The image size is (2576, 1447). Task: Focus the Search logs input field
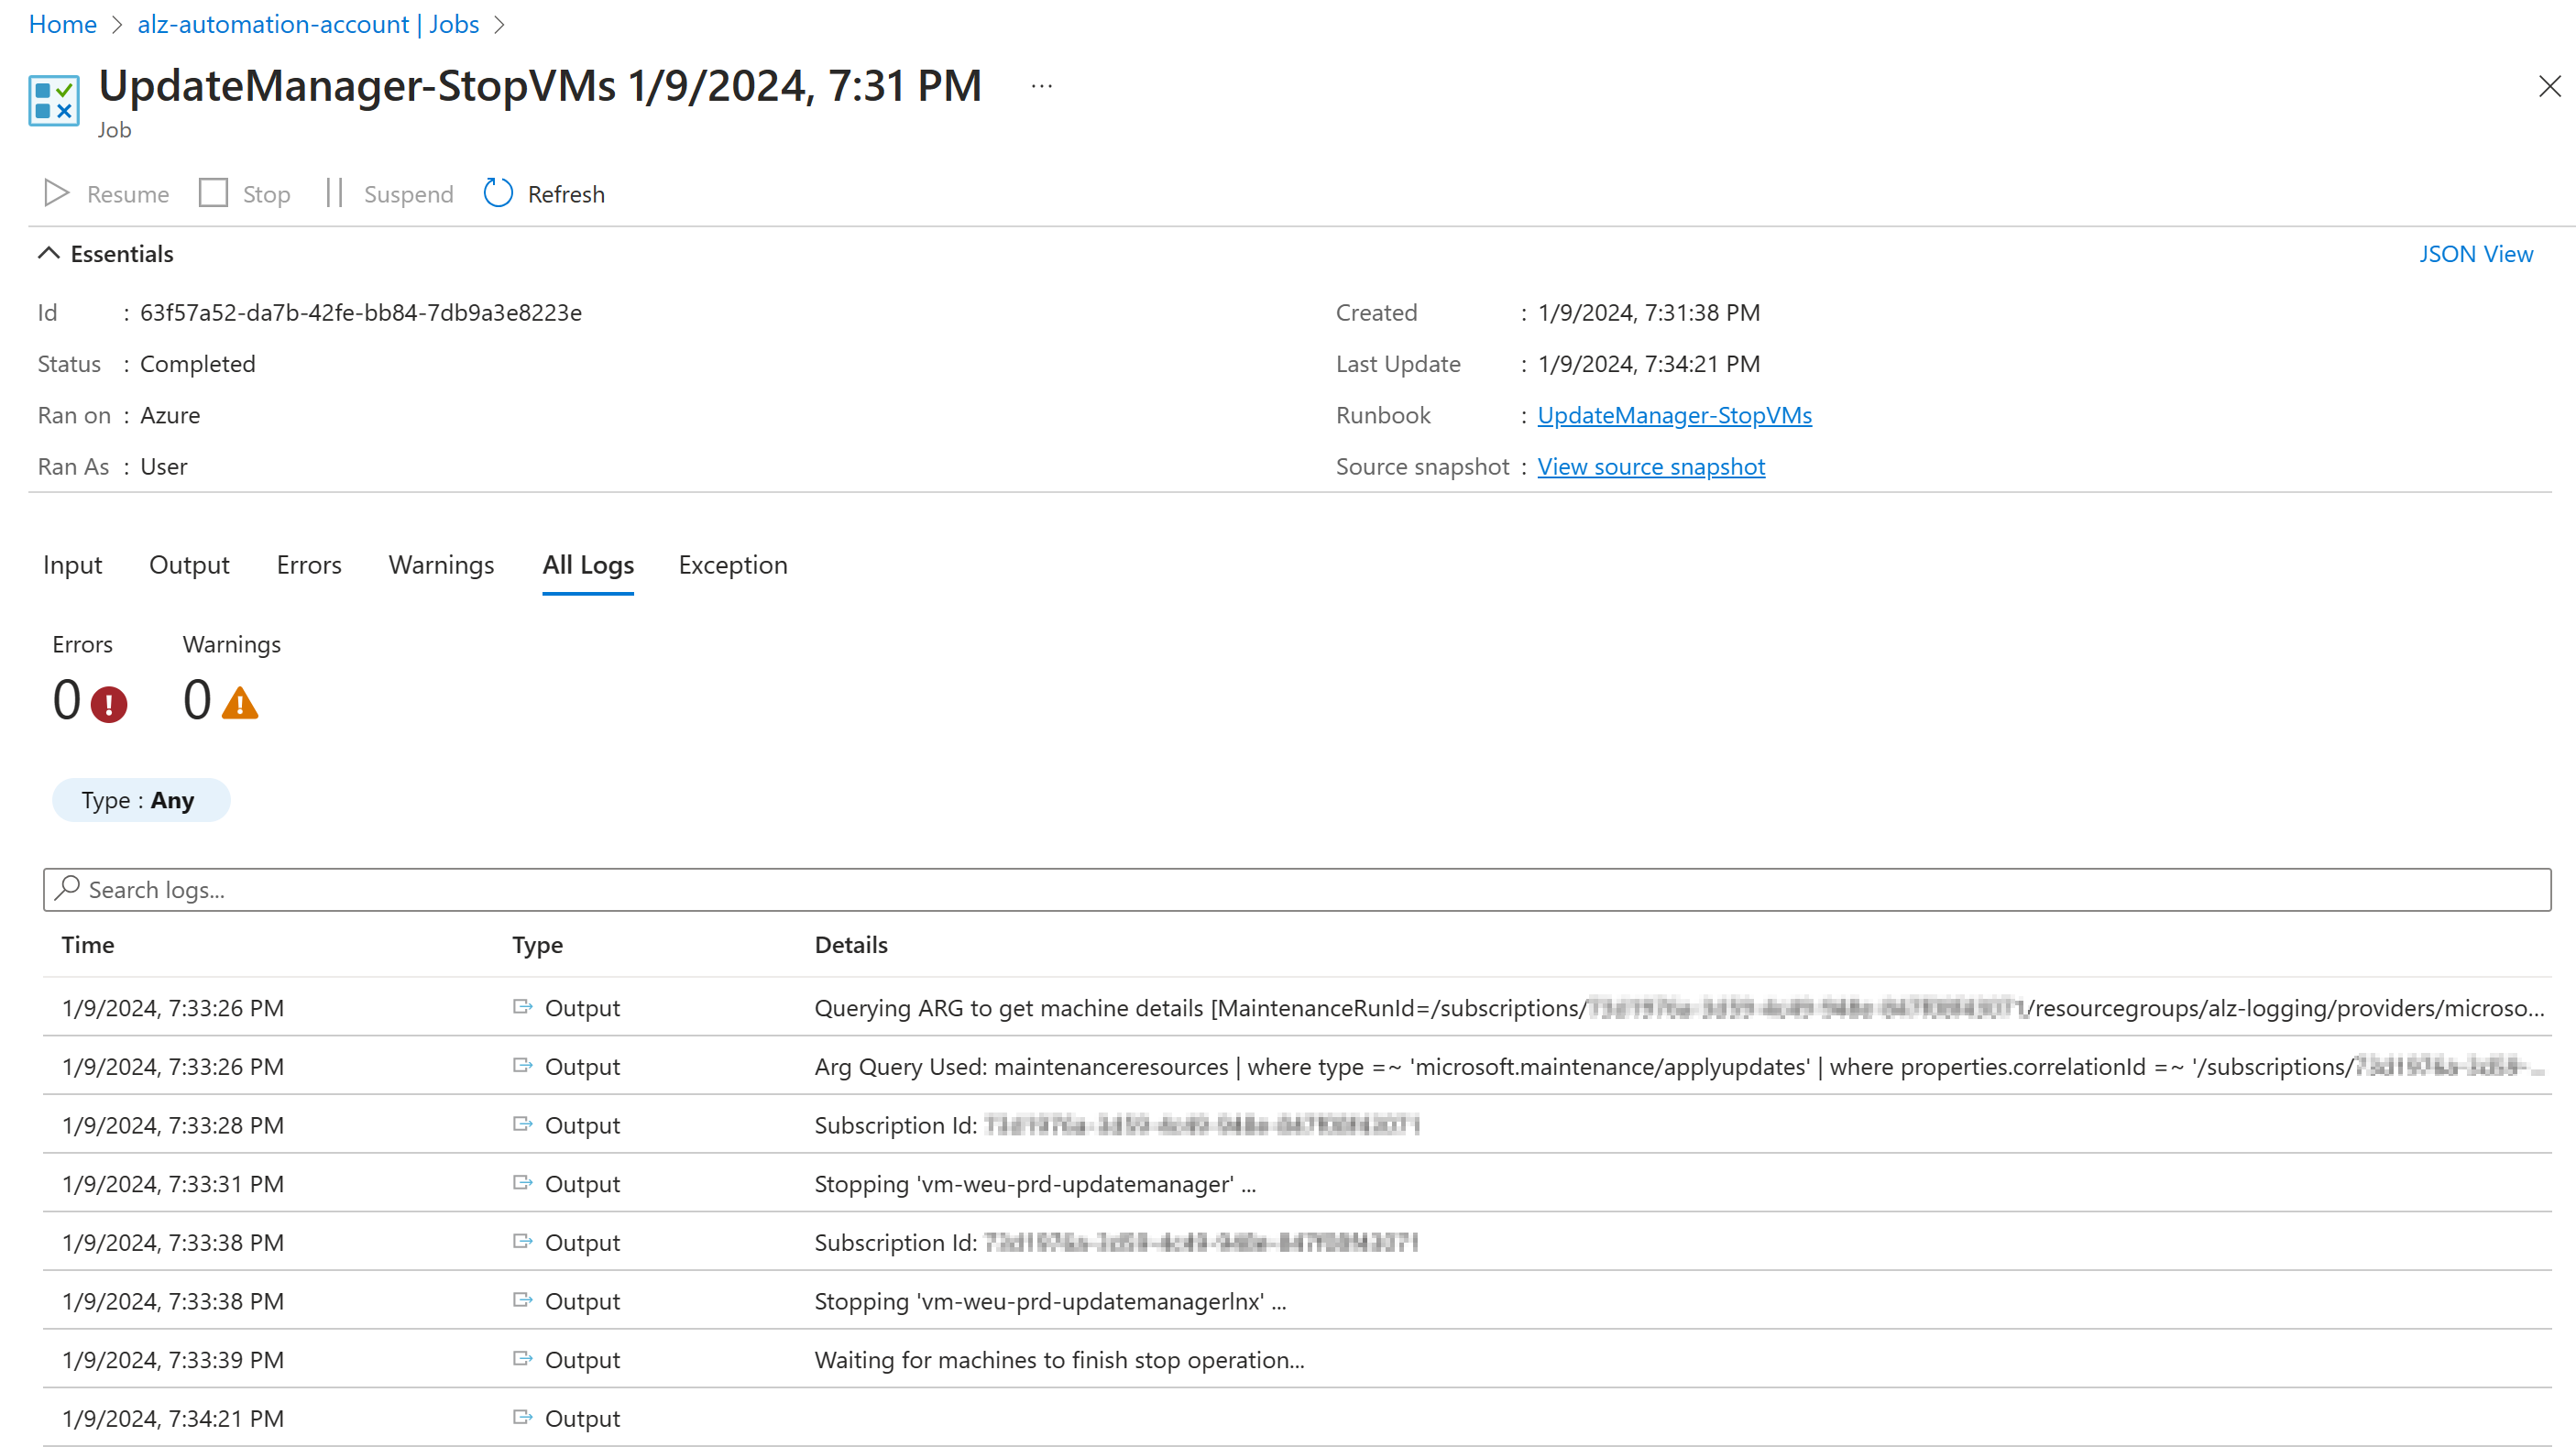(x=1297, y=889)
